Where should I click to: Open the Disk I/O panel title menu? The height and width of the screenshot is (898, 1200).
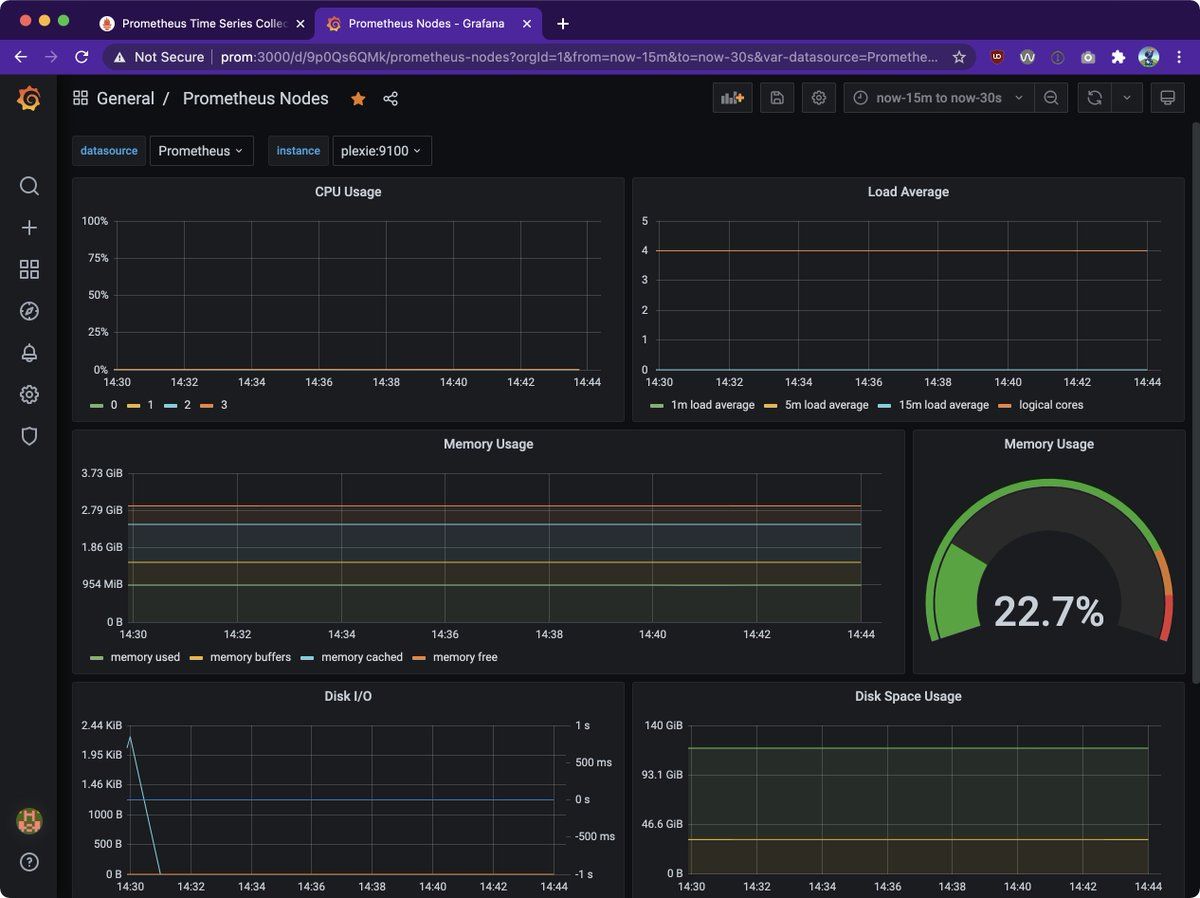click(348, 696)
